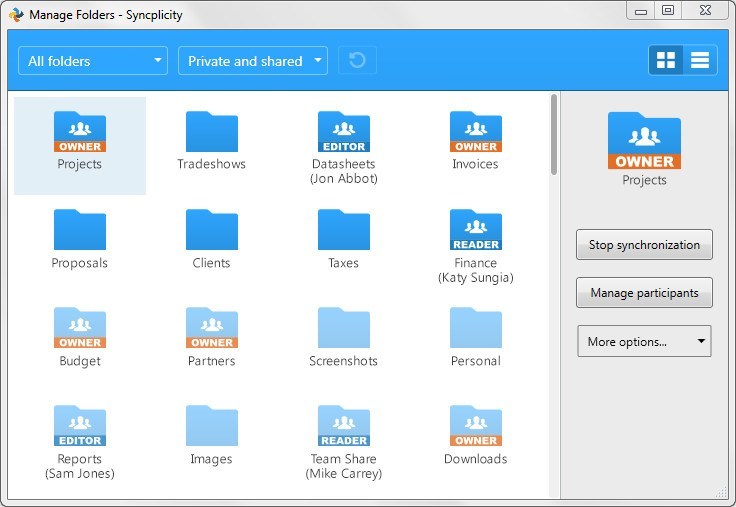Image resolution: width=736 pixels, height=507 pixels.
Task: Select the Personal folder icon
Action: point(475,328)
